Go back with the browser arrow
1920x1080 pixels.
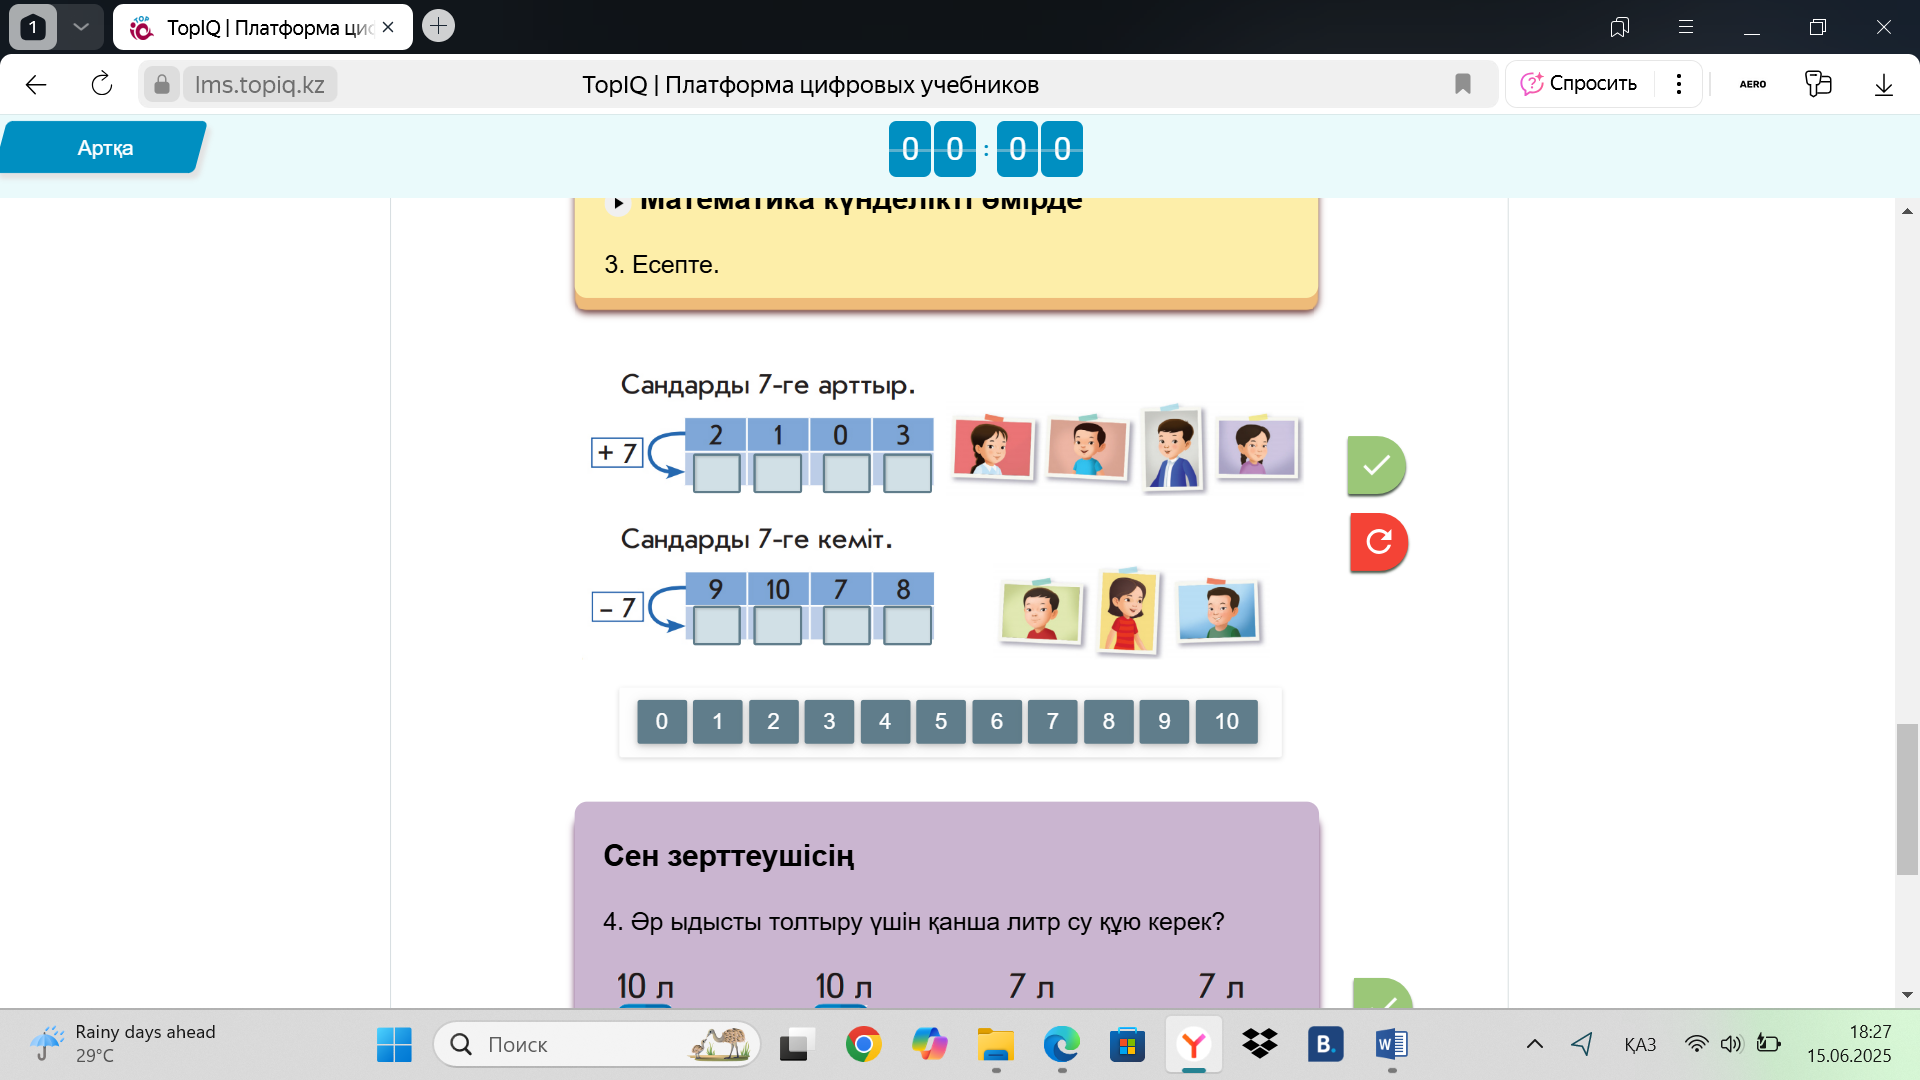click(36, 84)
